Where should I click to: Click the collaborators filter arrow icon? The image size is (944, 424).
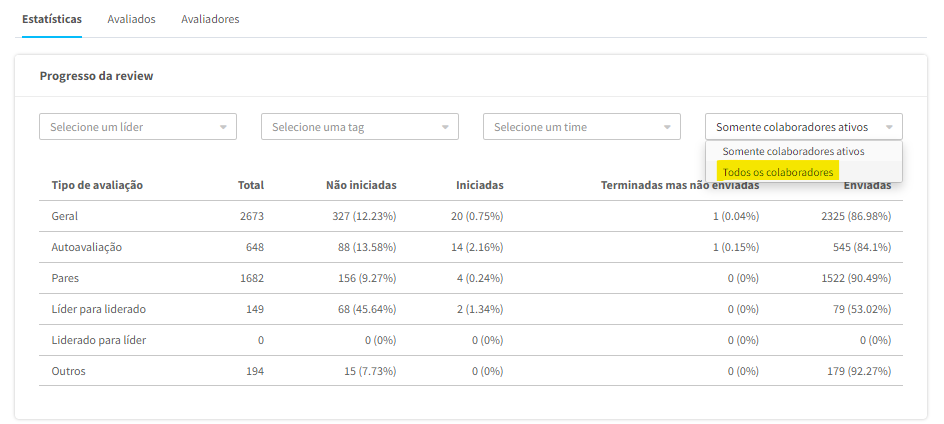889,127
